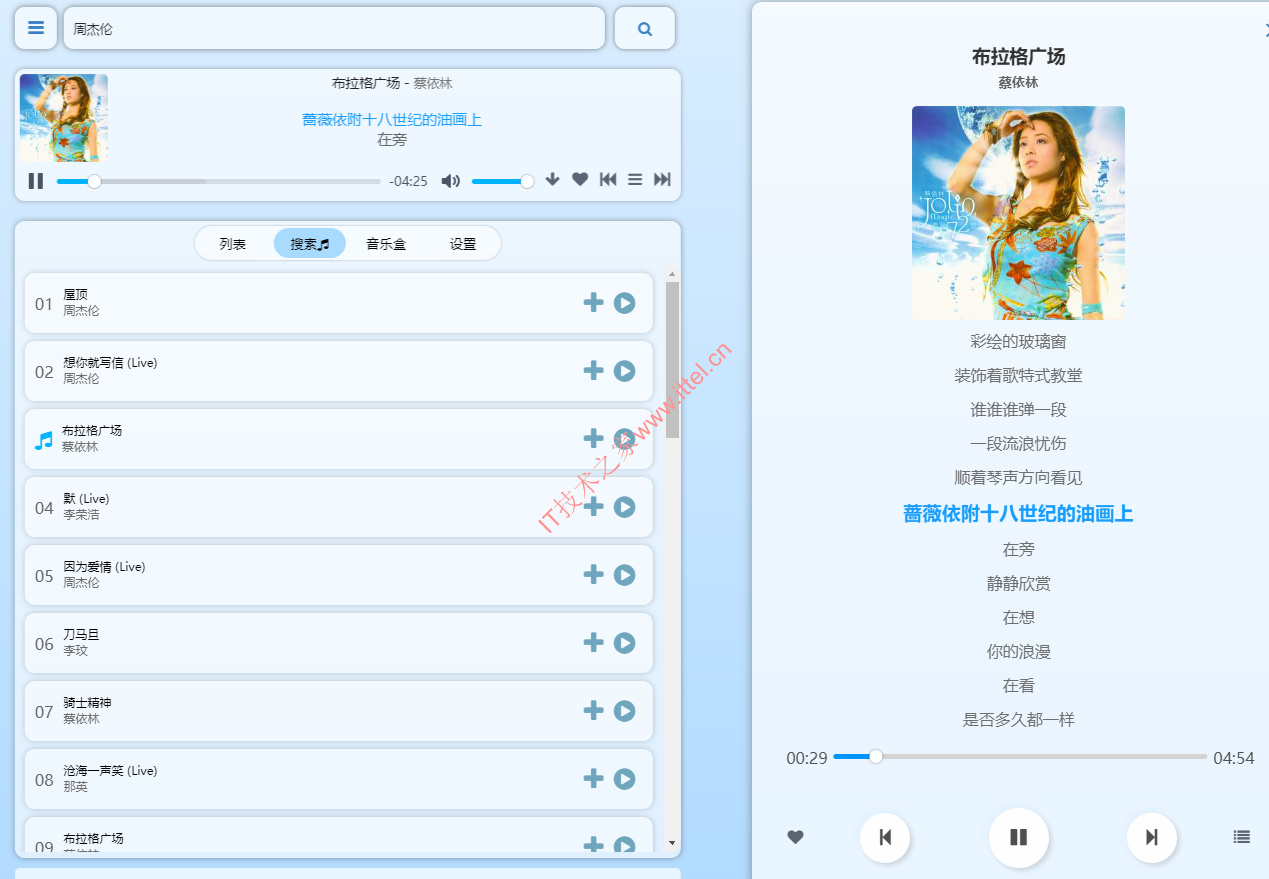Screen dimensions: 1269x879
Task: Click album cover thumbnail in mini player
Action: (x=64, y=118)
